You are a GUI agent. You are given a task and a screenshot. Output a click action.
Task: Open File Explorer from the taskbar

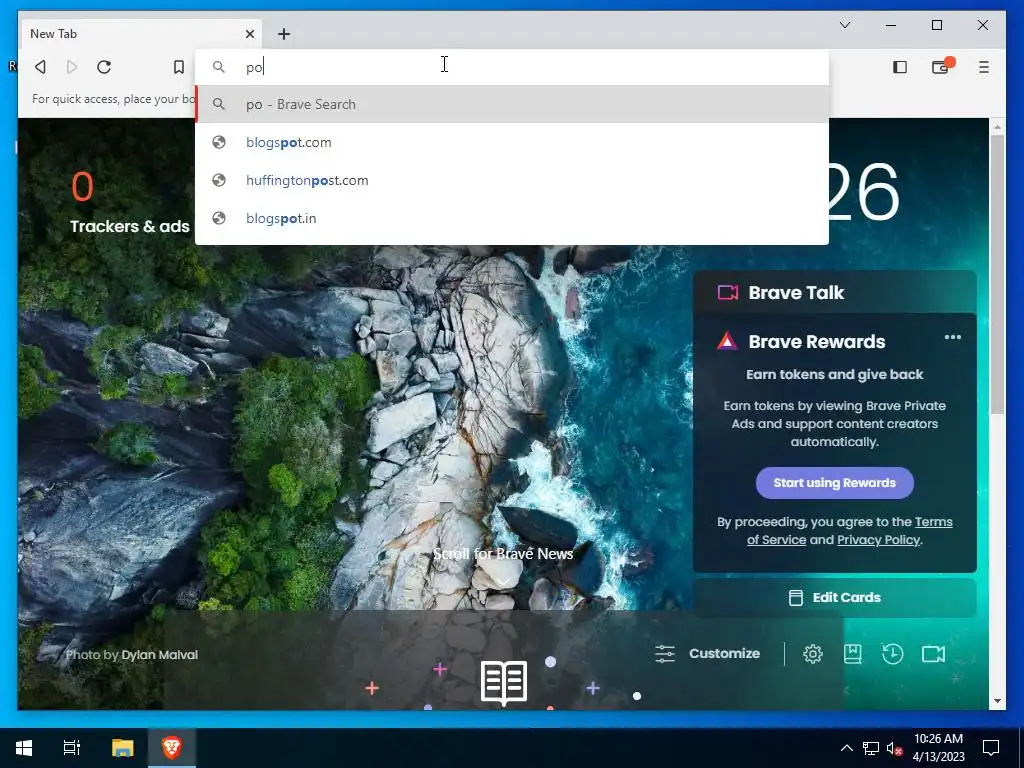[x=122, y=748]
